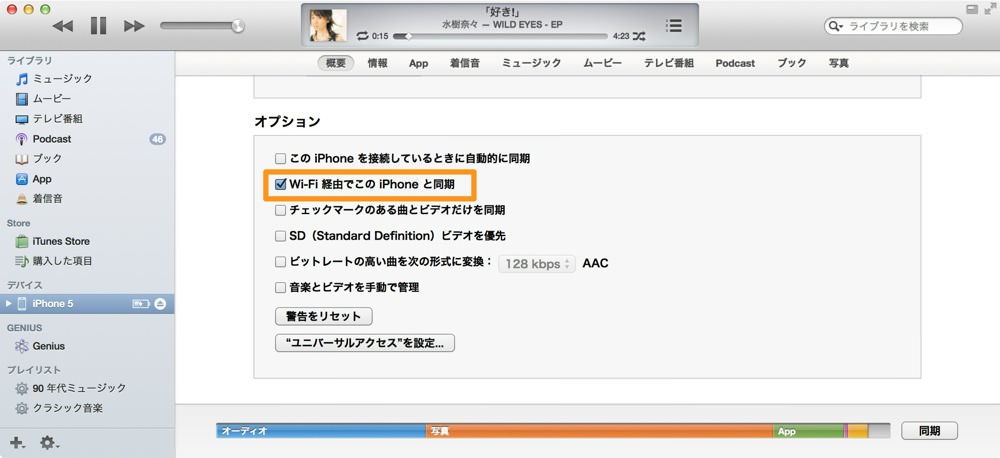Enable SD (Standard Definition) ビデオを優先 checkbox
The height and width of the screenshot is (458, 1000).
[280, 236]
